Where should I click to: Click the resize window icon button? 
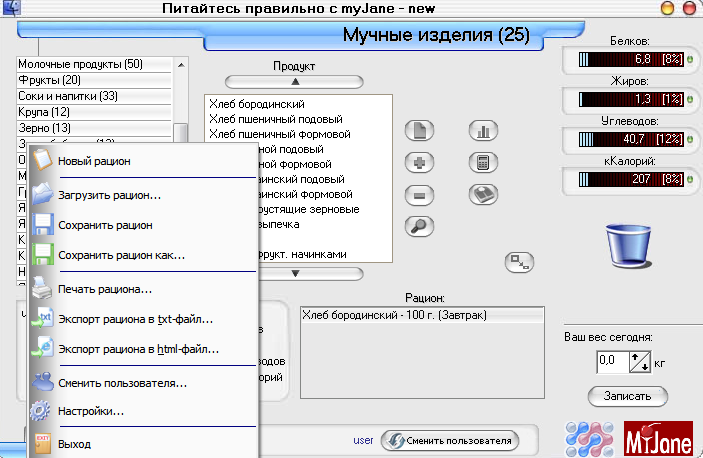coord(519,261)
